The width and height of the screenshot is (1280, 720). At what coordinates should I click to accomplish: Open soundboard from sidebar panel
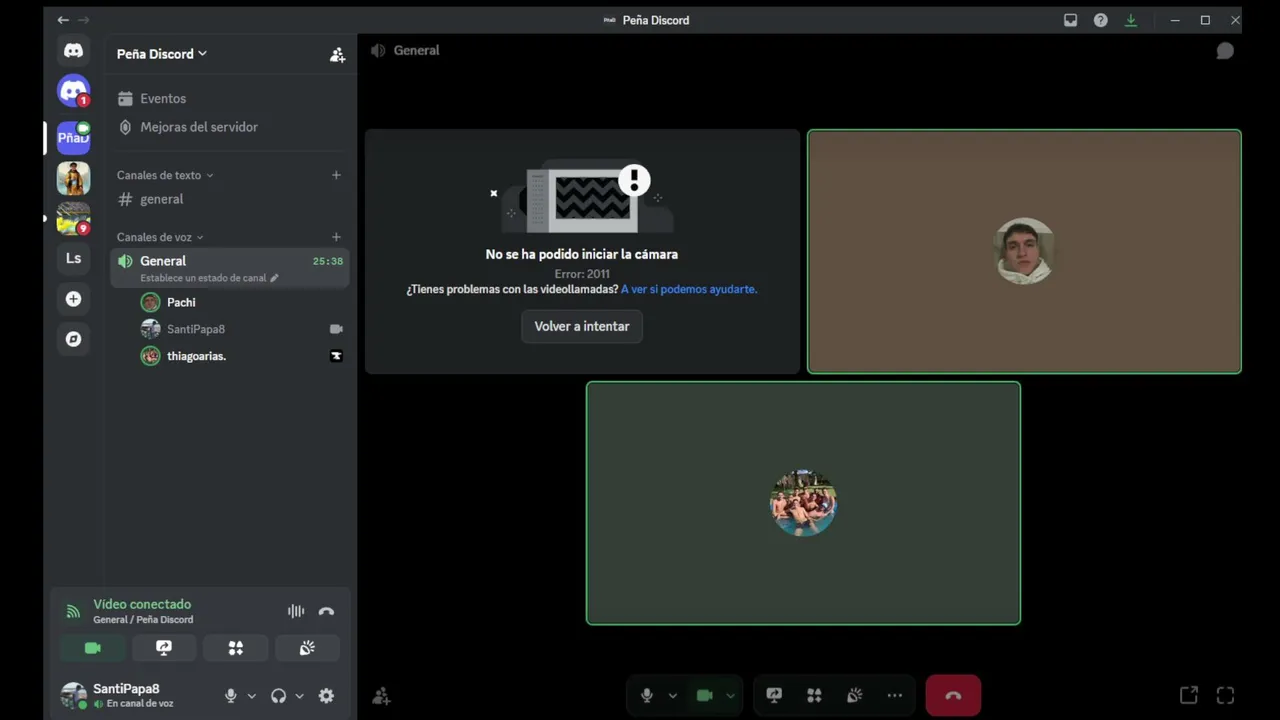pos(307,648)
